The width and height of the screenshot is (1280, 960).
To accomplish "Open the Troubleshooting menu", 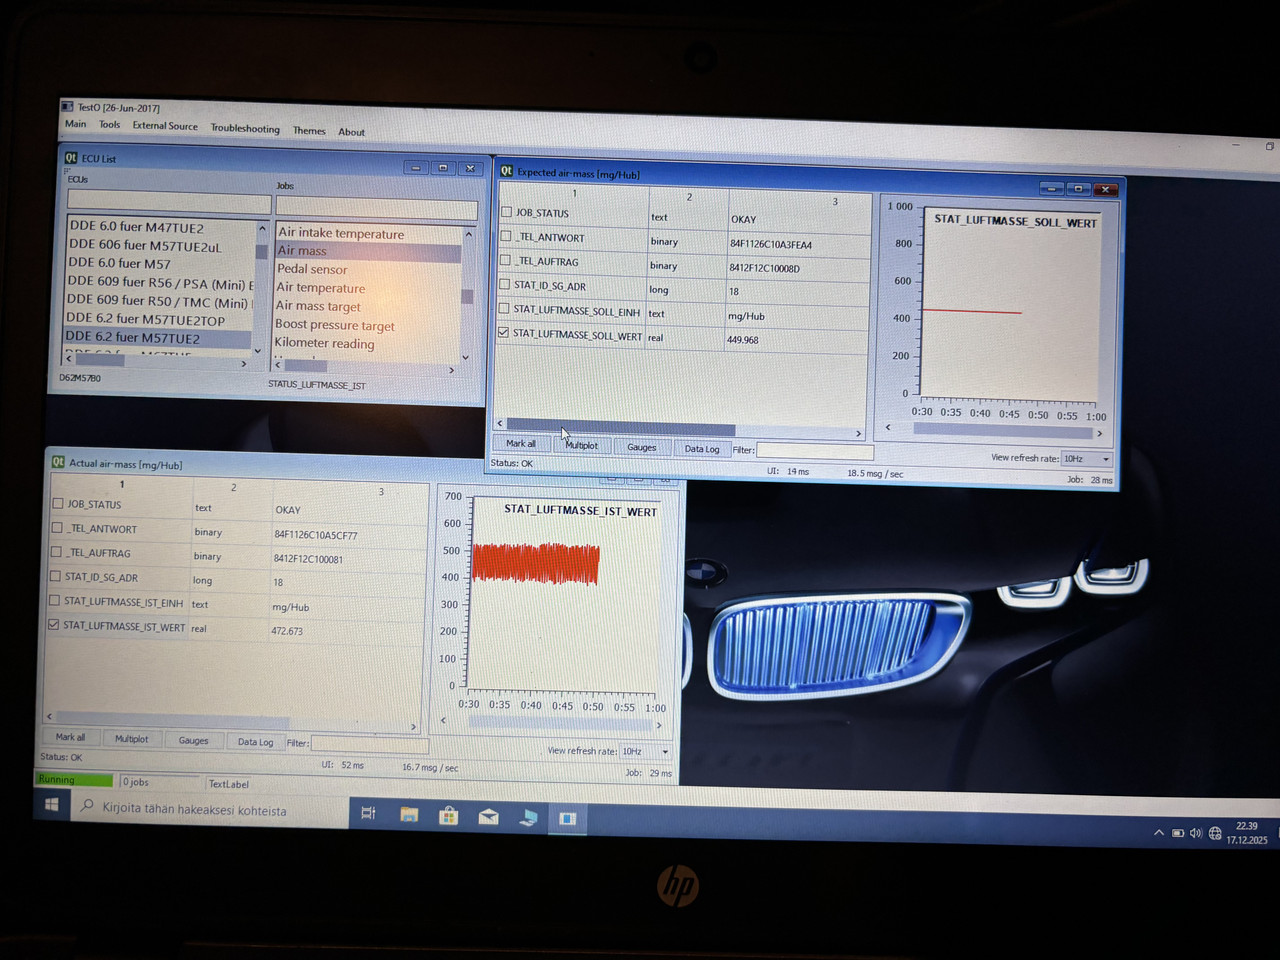I will [245, 128].
